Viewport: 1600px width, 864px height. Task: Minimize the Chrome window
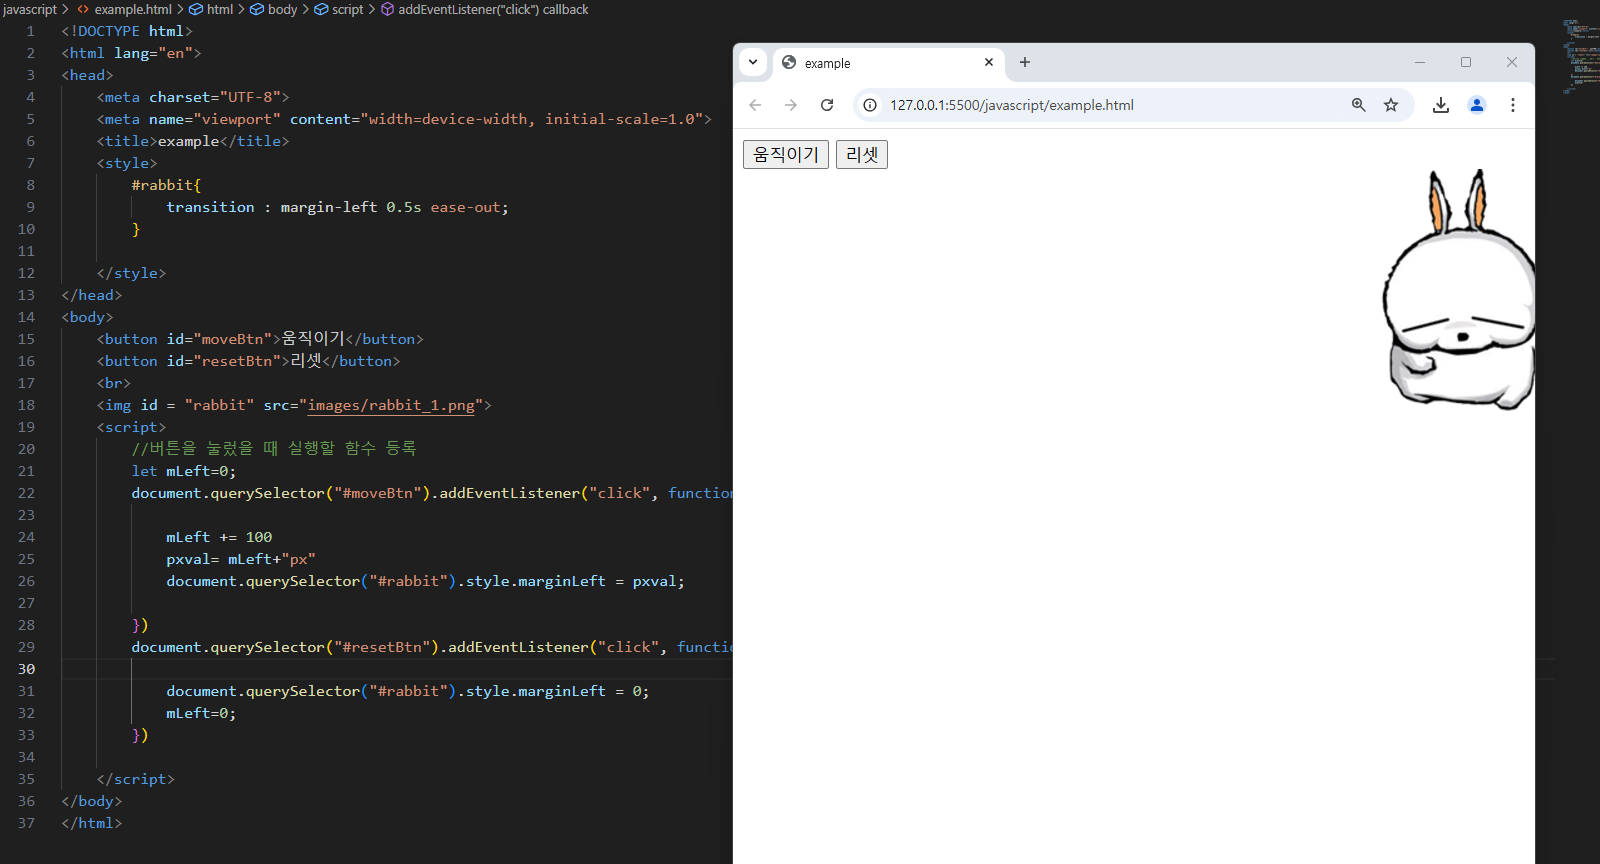point(1420,62)
